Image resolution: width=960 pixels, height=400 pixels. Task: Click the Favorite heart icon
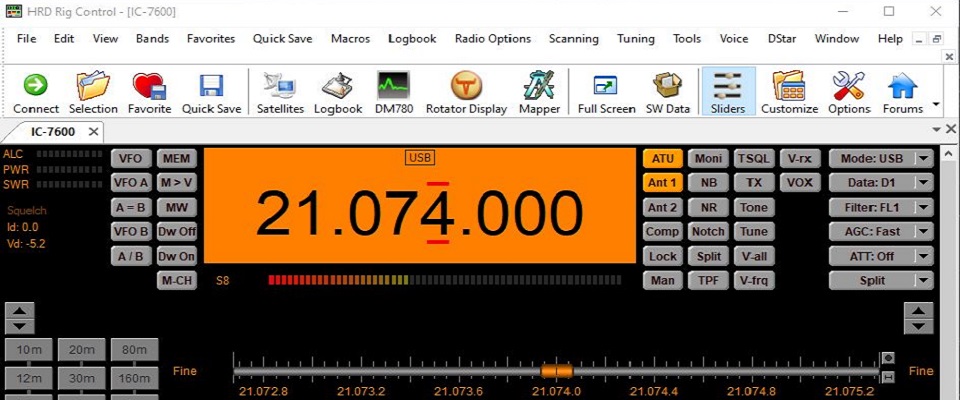pos(149,92)
